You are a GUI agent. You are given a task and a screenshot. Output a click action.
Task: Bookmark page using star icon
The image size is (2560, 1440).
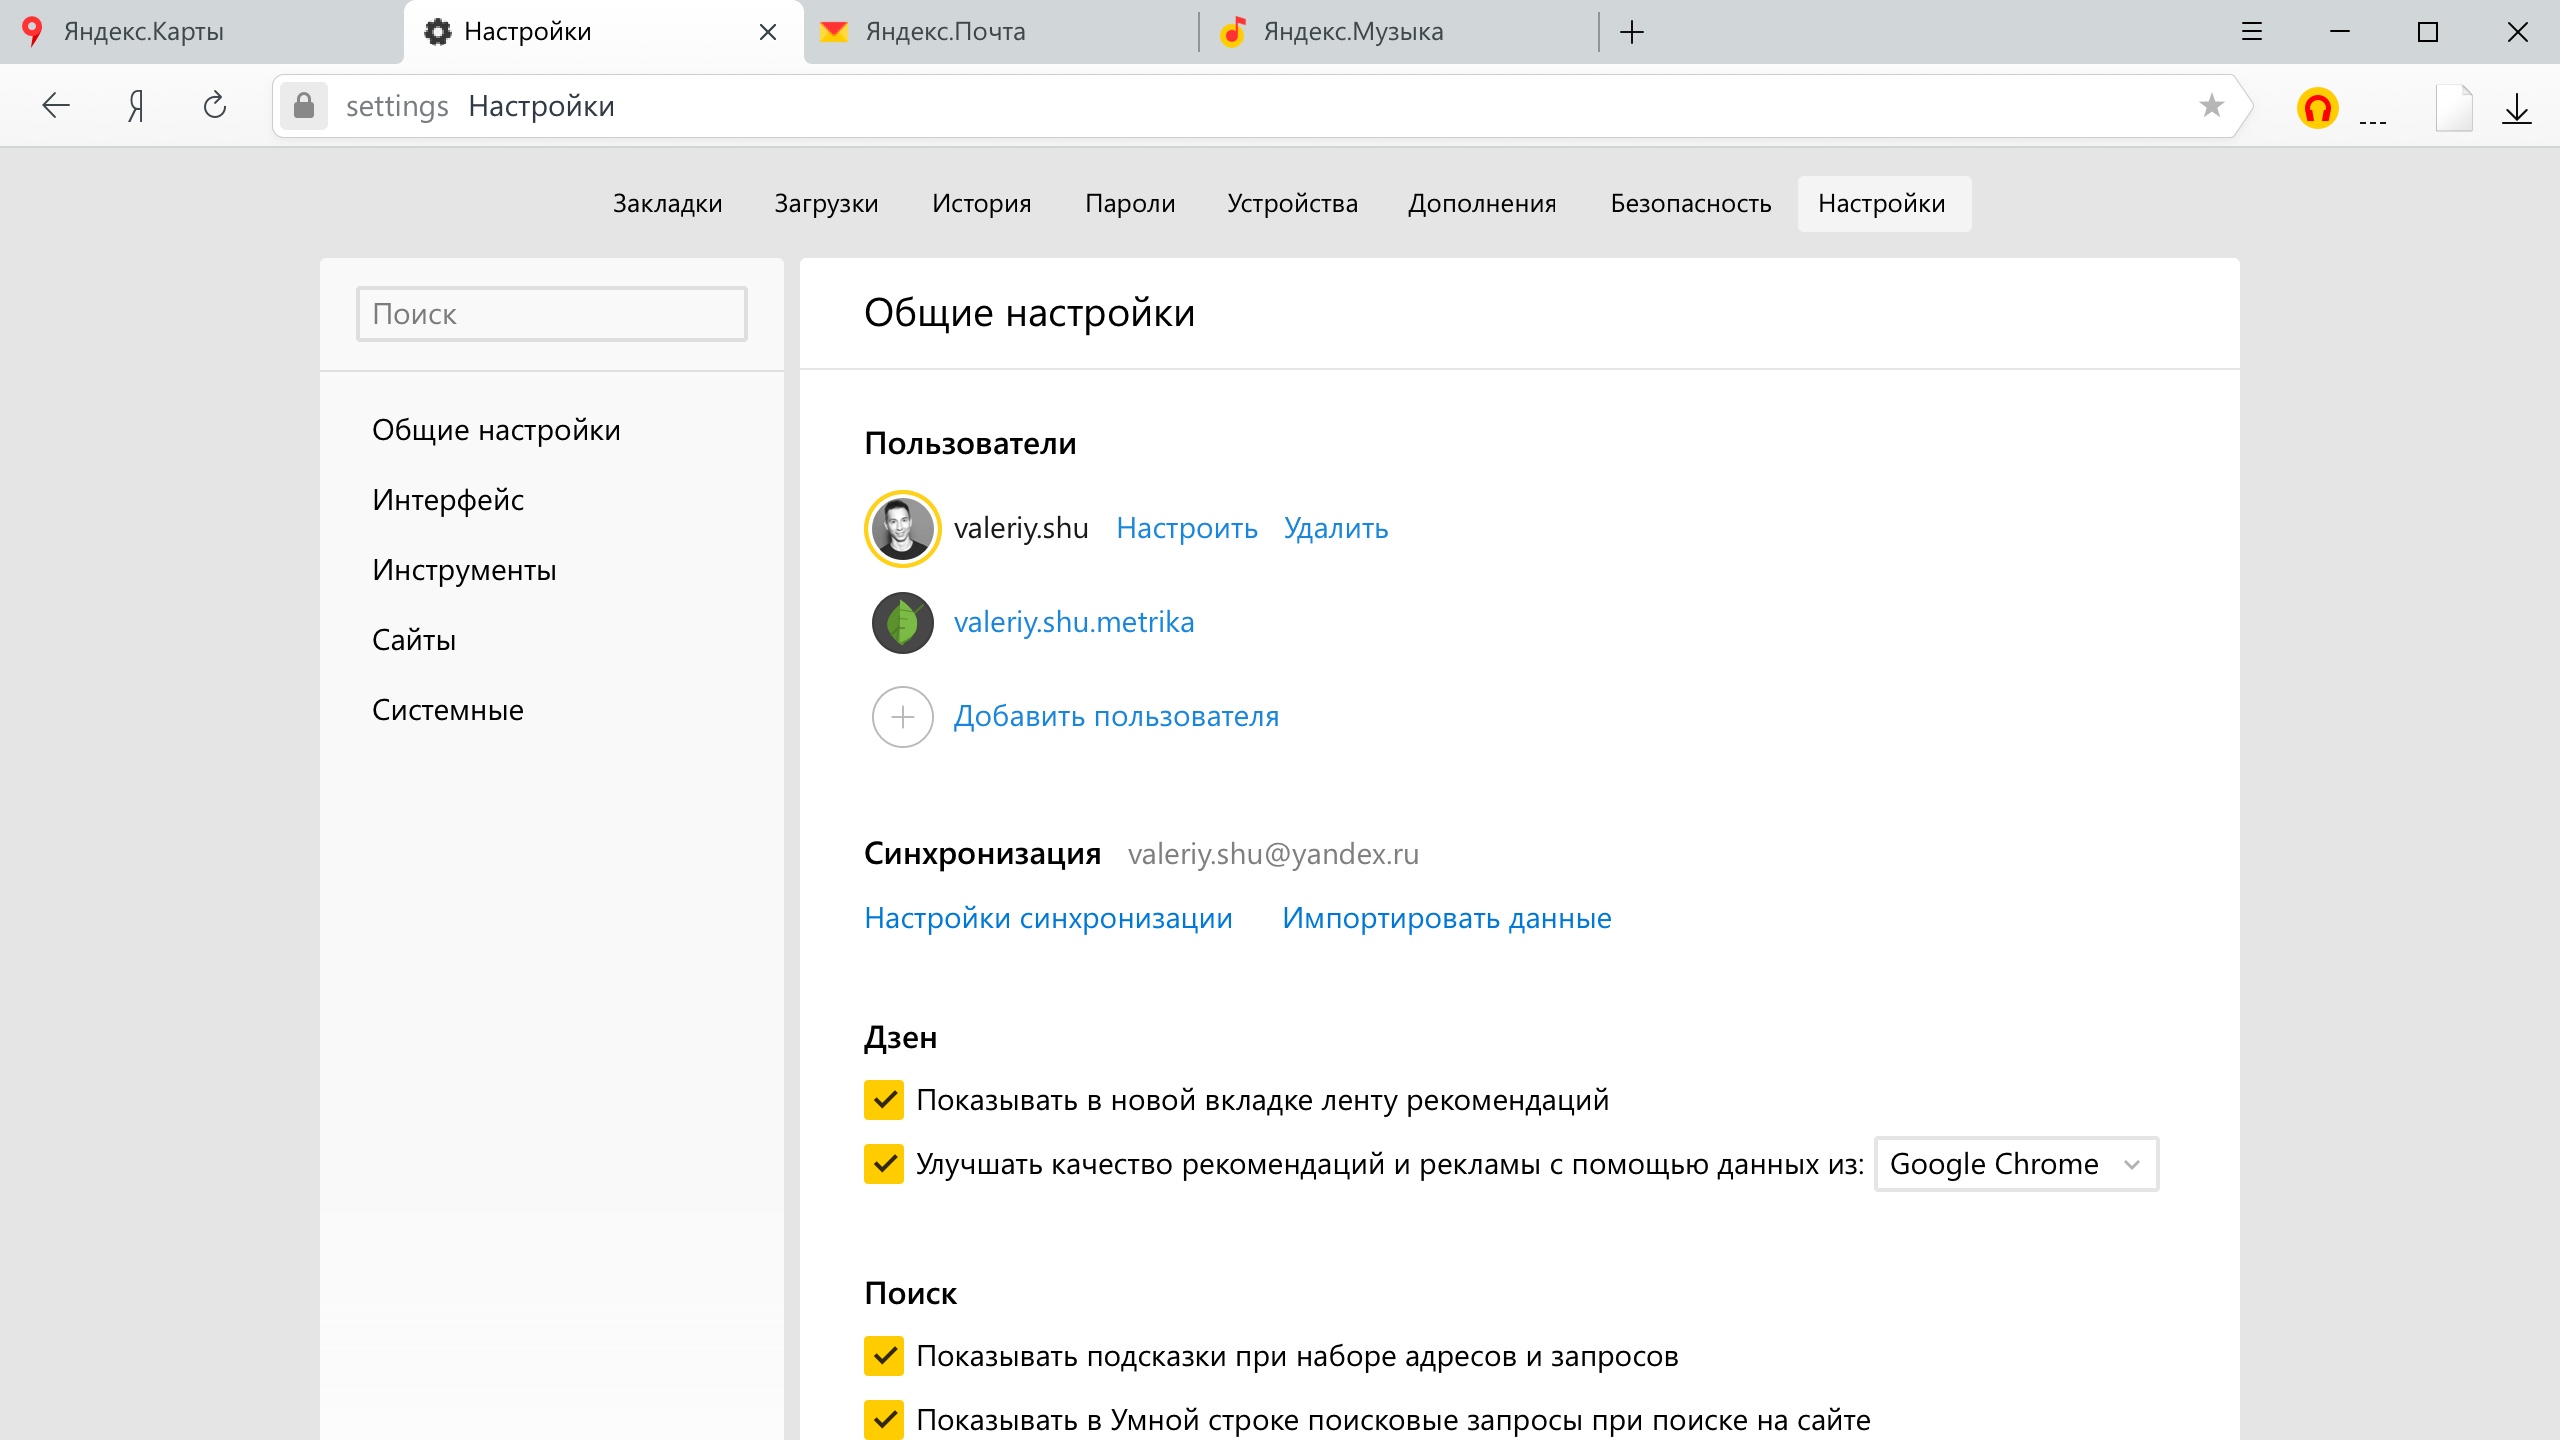2211,105
